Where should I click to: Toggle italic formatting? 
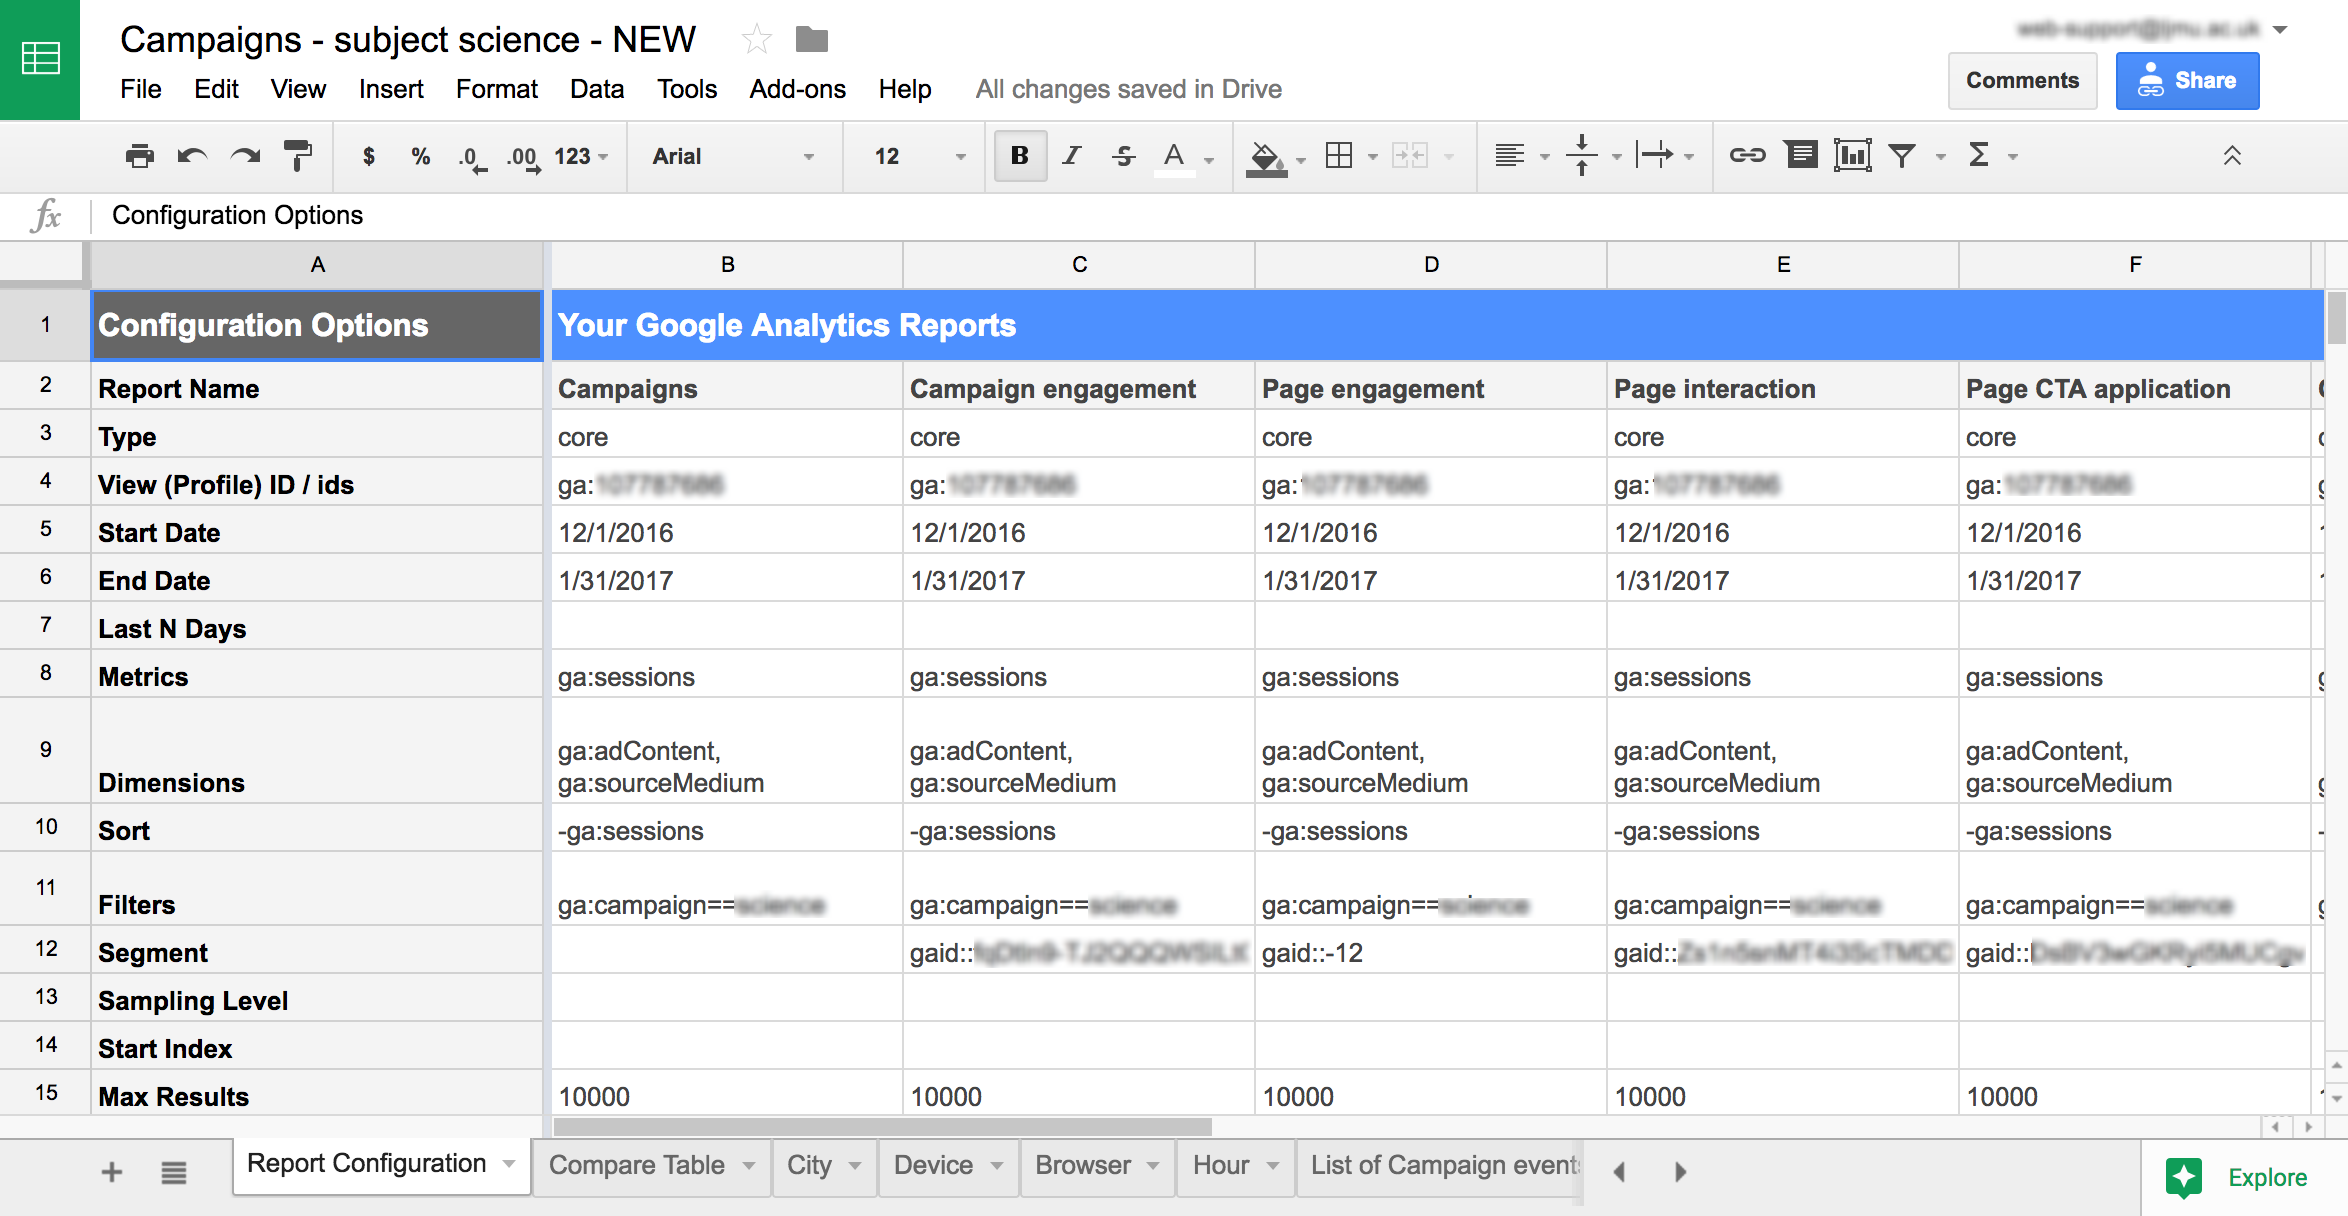[1071, 155]
